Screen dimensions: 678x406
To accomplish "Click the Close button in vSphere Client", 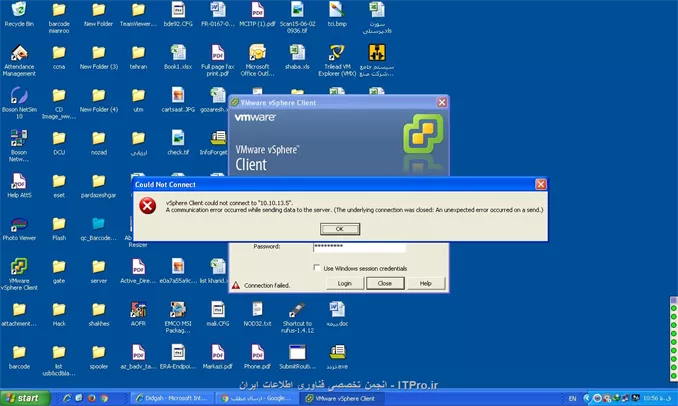I will tap(385, 283).
